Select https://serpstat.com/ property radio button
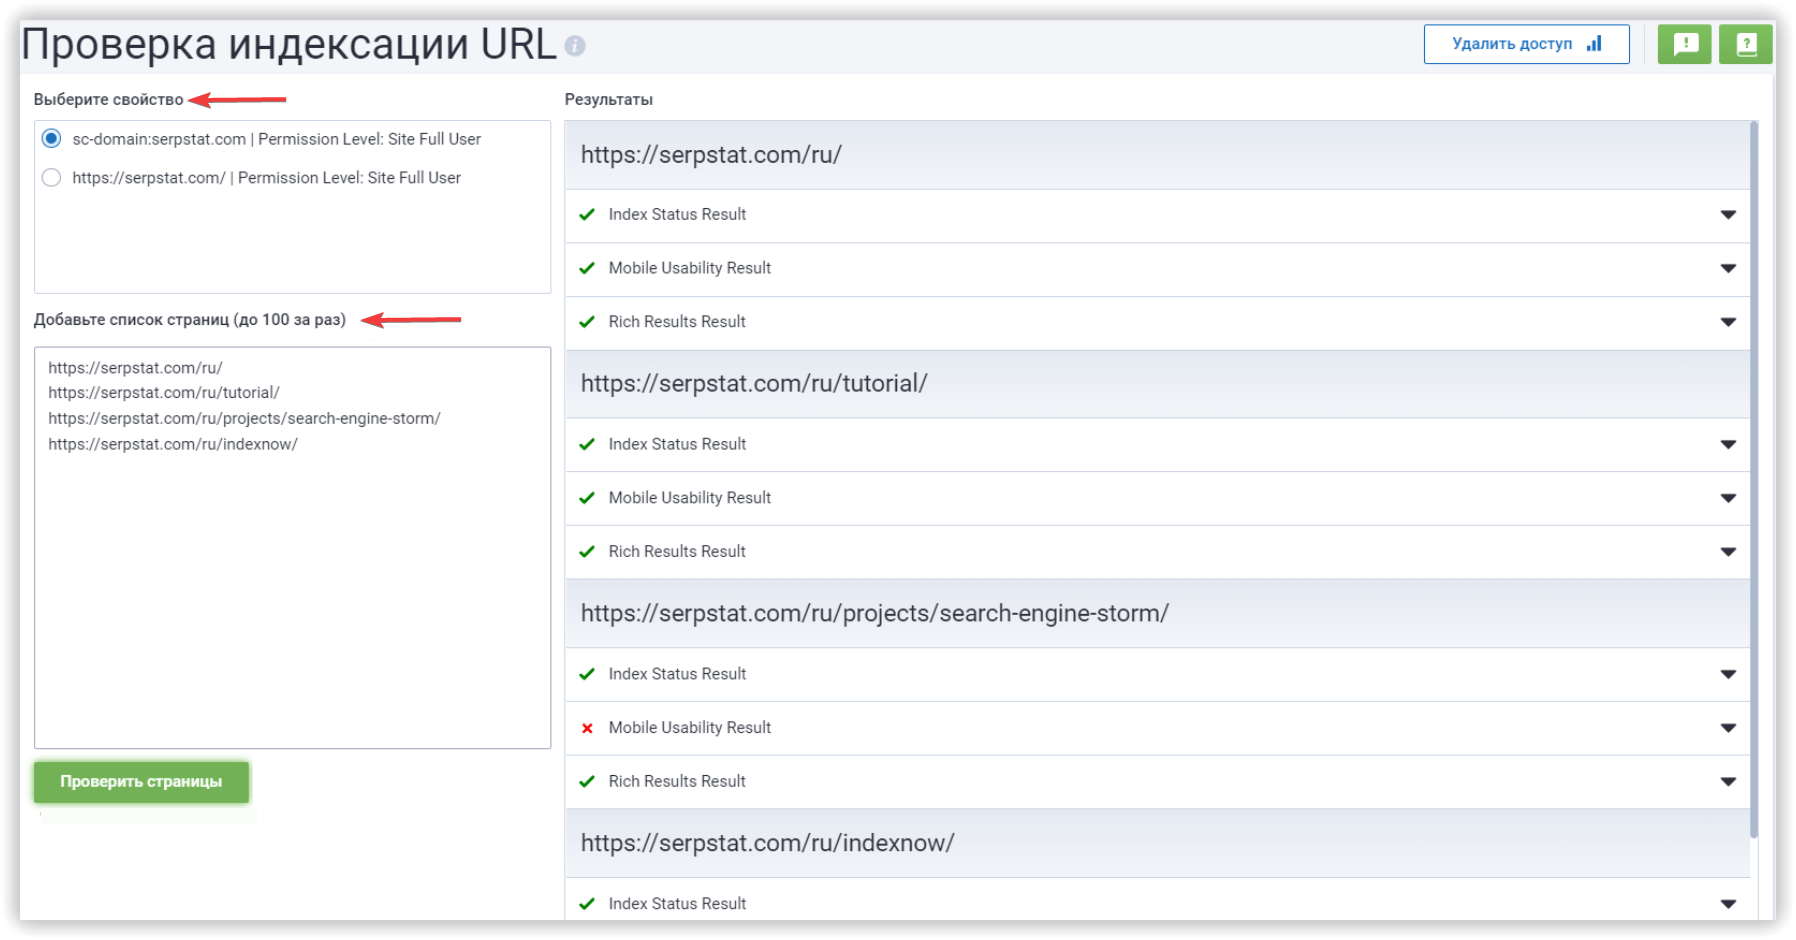The height and width of the screenshot is (940, 1796). tap(51, 178)
